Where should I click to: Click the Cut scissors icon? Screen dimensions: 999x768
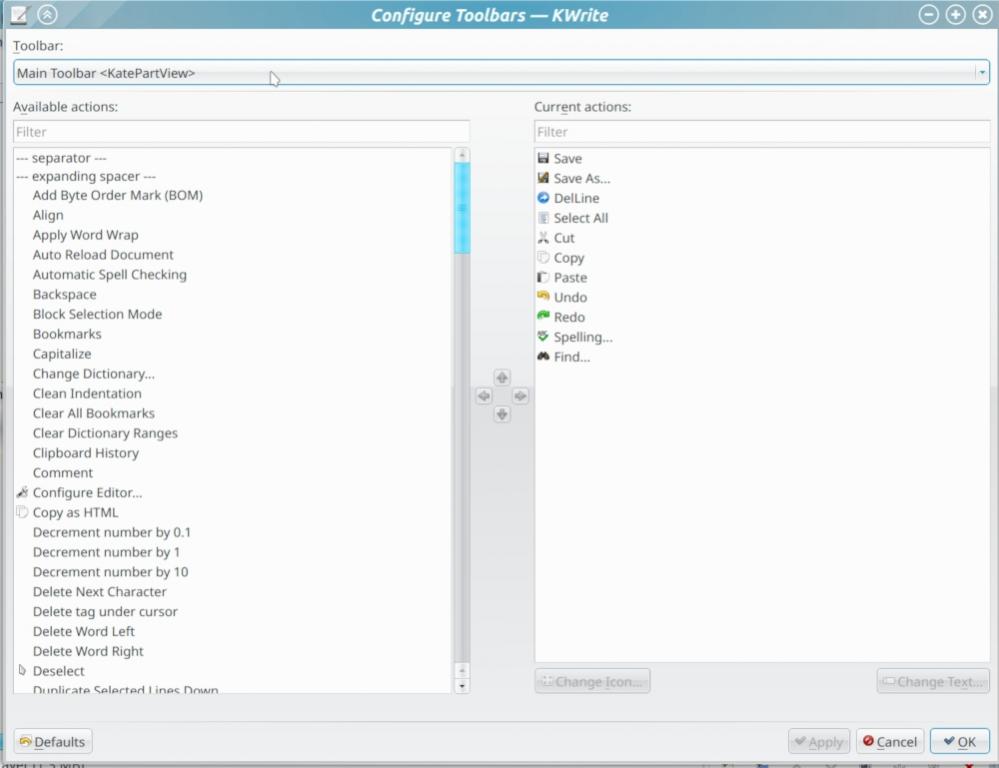pos(543,238)
